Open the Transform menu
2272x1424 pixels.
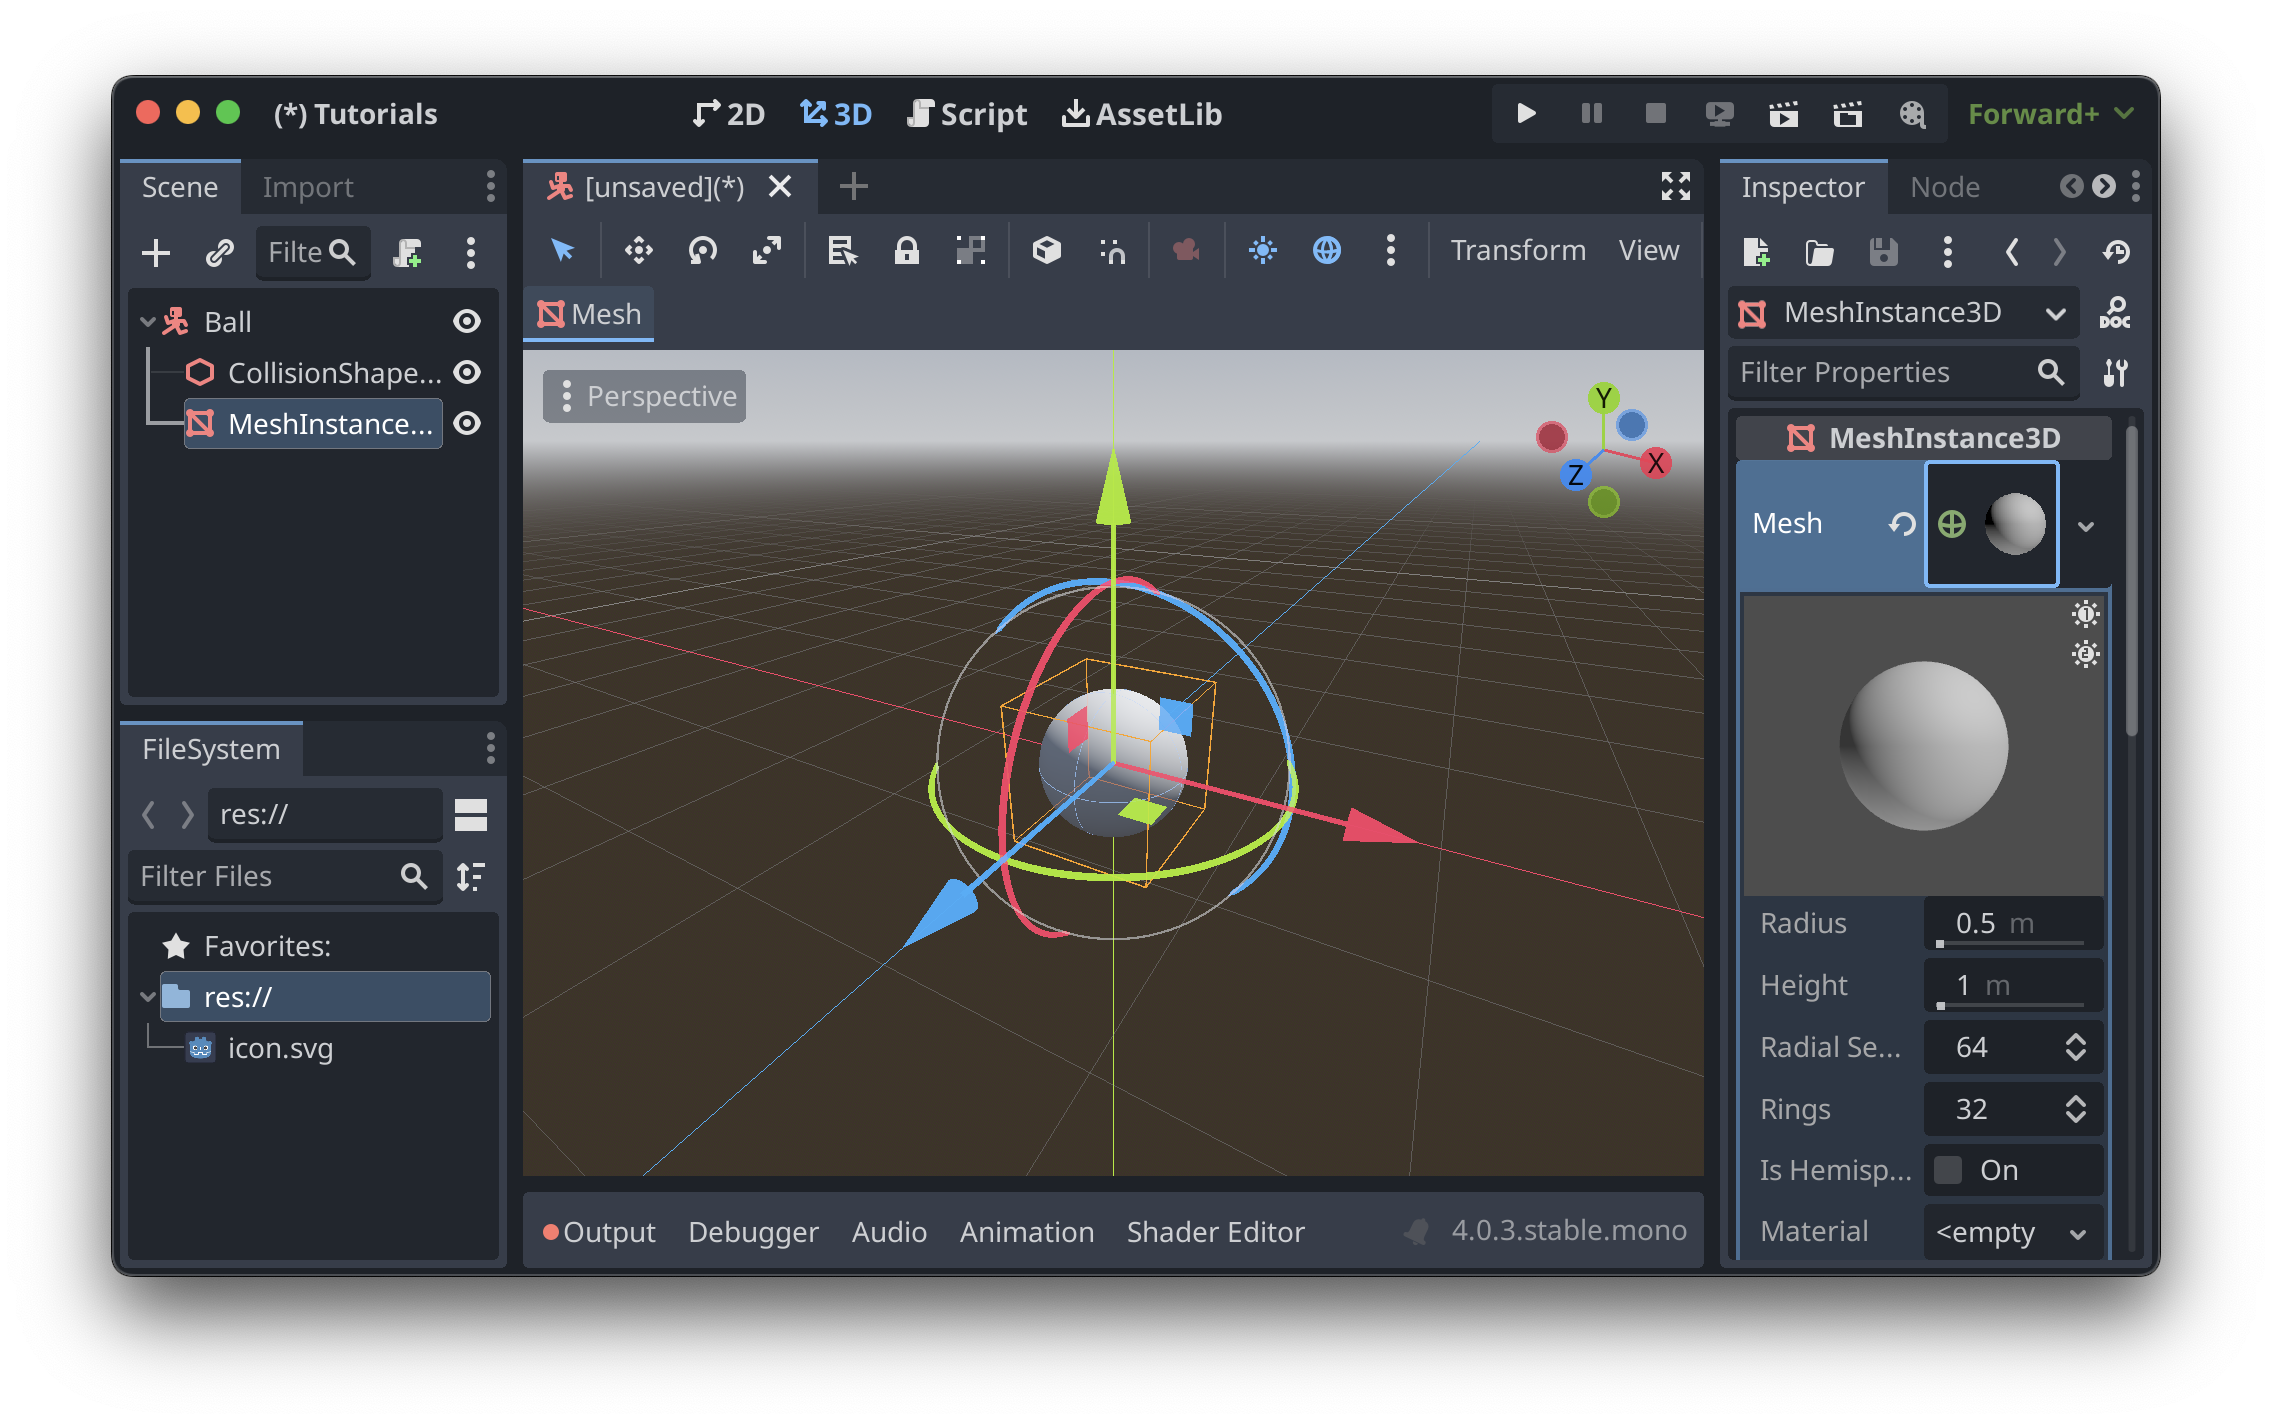tap(1517, 250)
